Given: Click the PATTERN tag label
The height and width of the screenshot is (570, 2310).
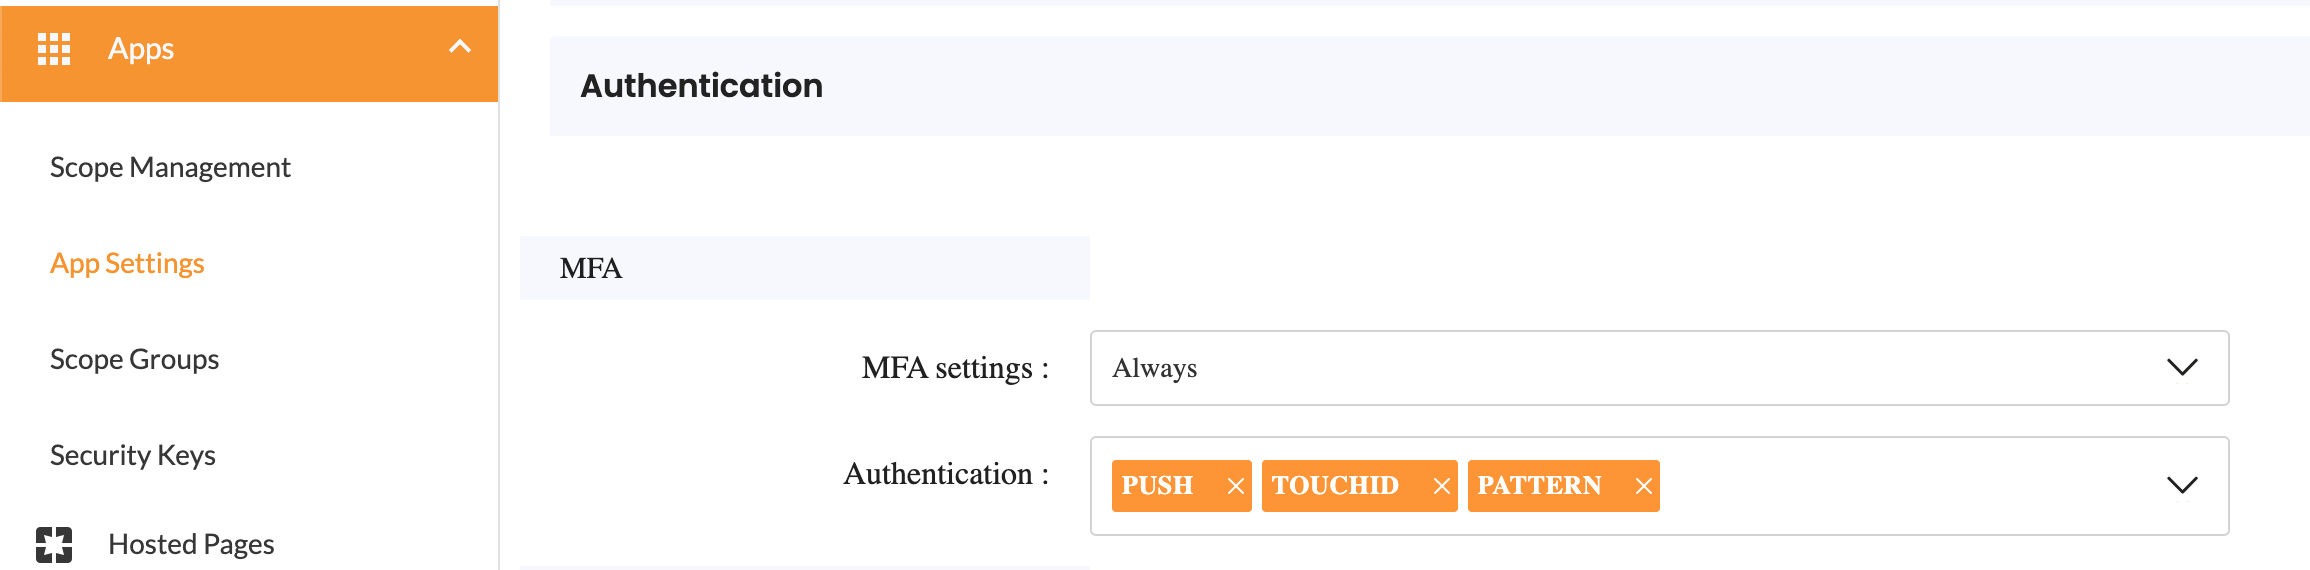Looking at the screenshot, I should point(1539,486).
